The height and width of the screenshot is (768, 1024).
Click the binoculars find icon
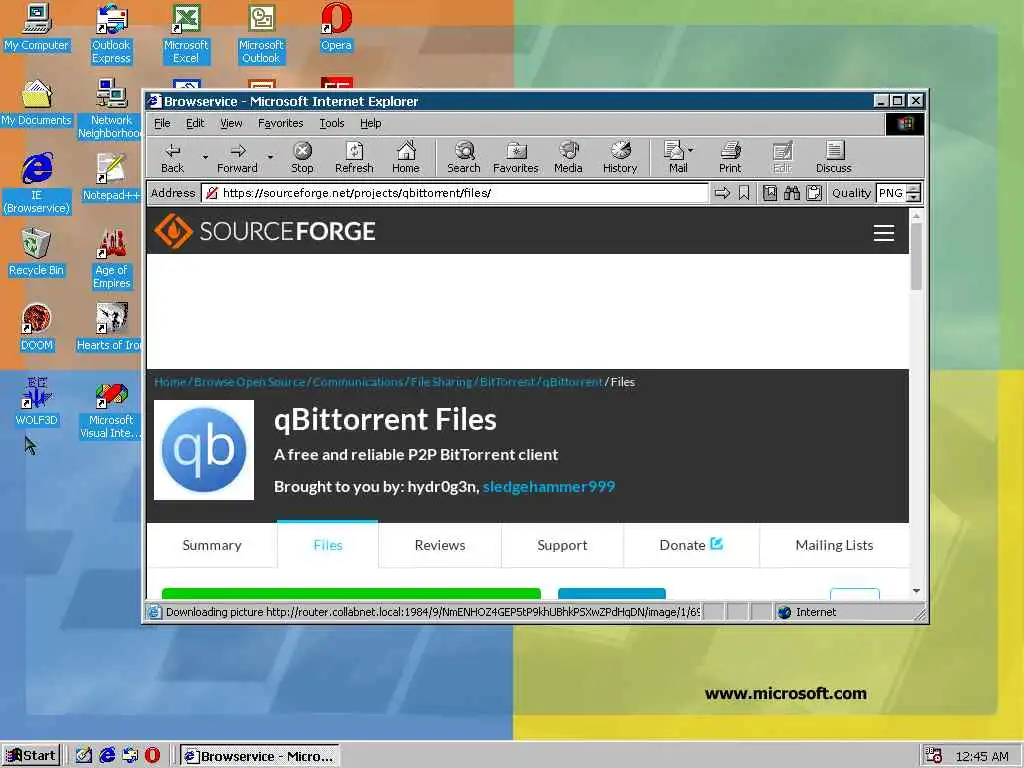(792, 193)
